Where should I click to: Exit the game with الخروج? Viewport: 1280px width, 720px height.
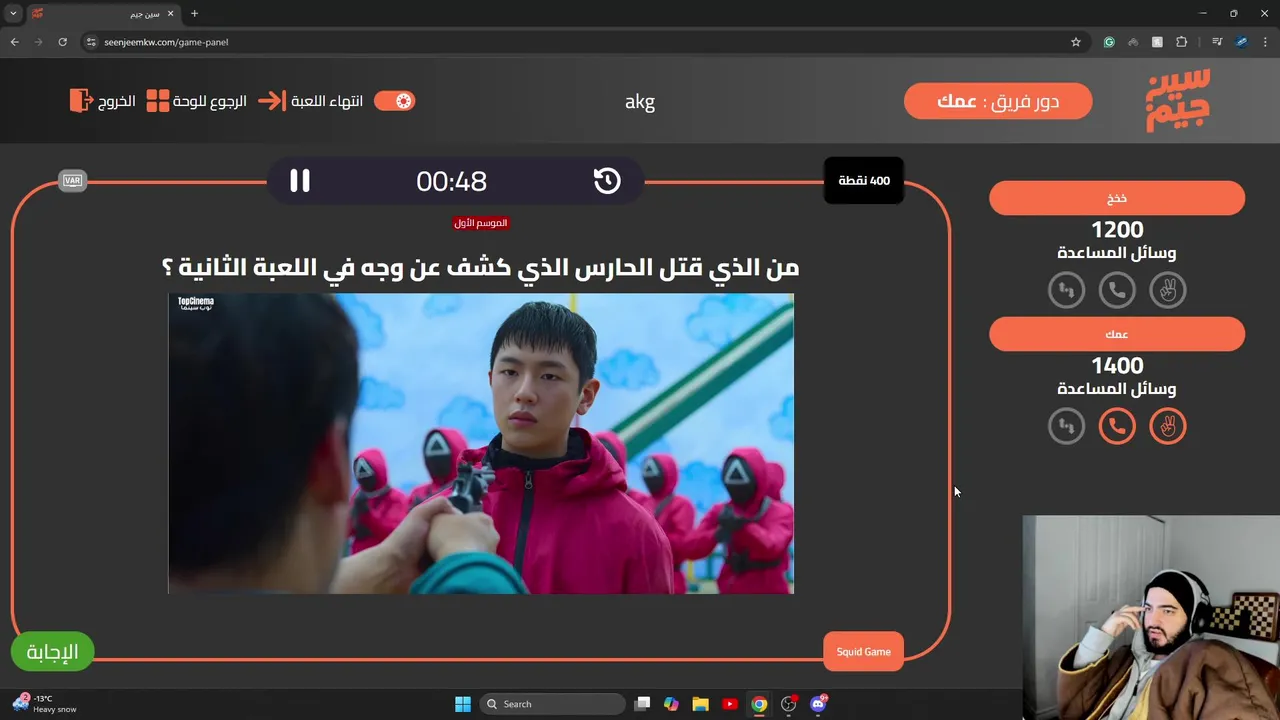[x=103, y=101]
